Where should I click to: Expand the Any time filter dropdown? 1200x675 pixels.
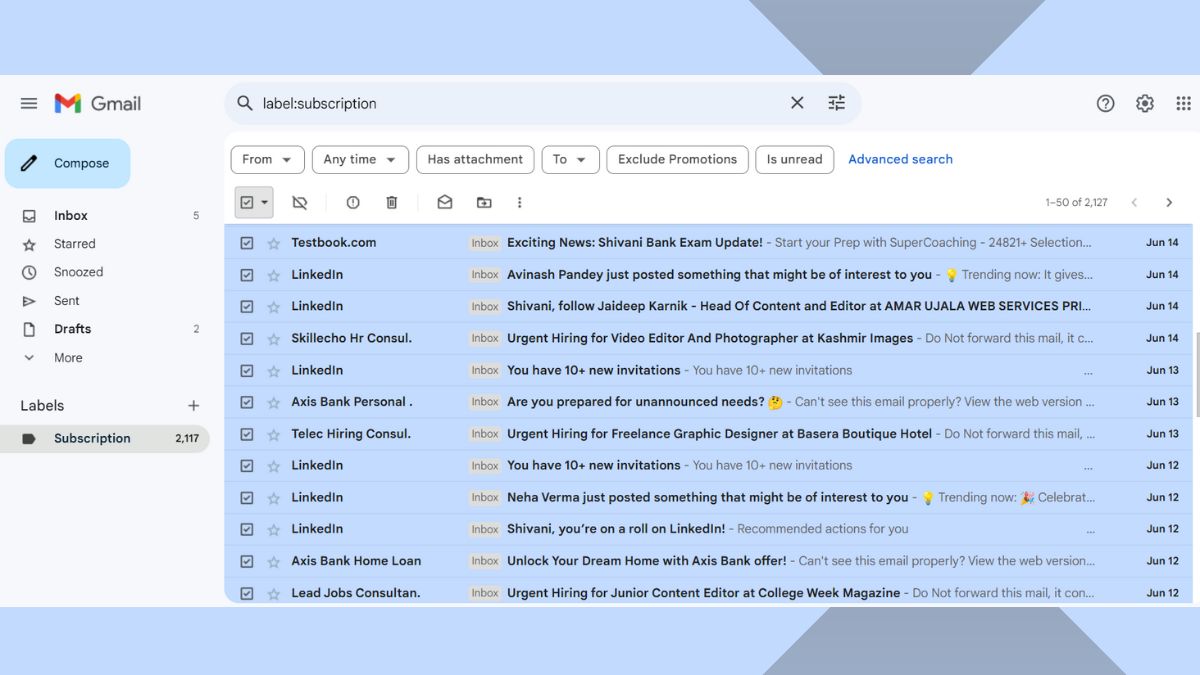(360, 159)
